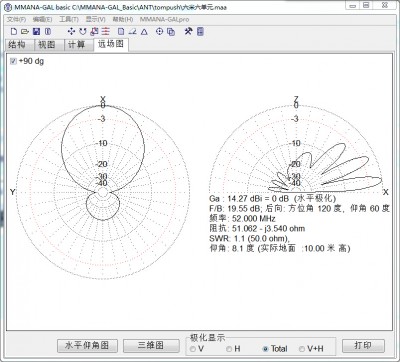Open the 工具(T) menu

coord(69,19)
